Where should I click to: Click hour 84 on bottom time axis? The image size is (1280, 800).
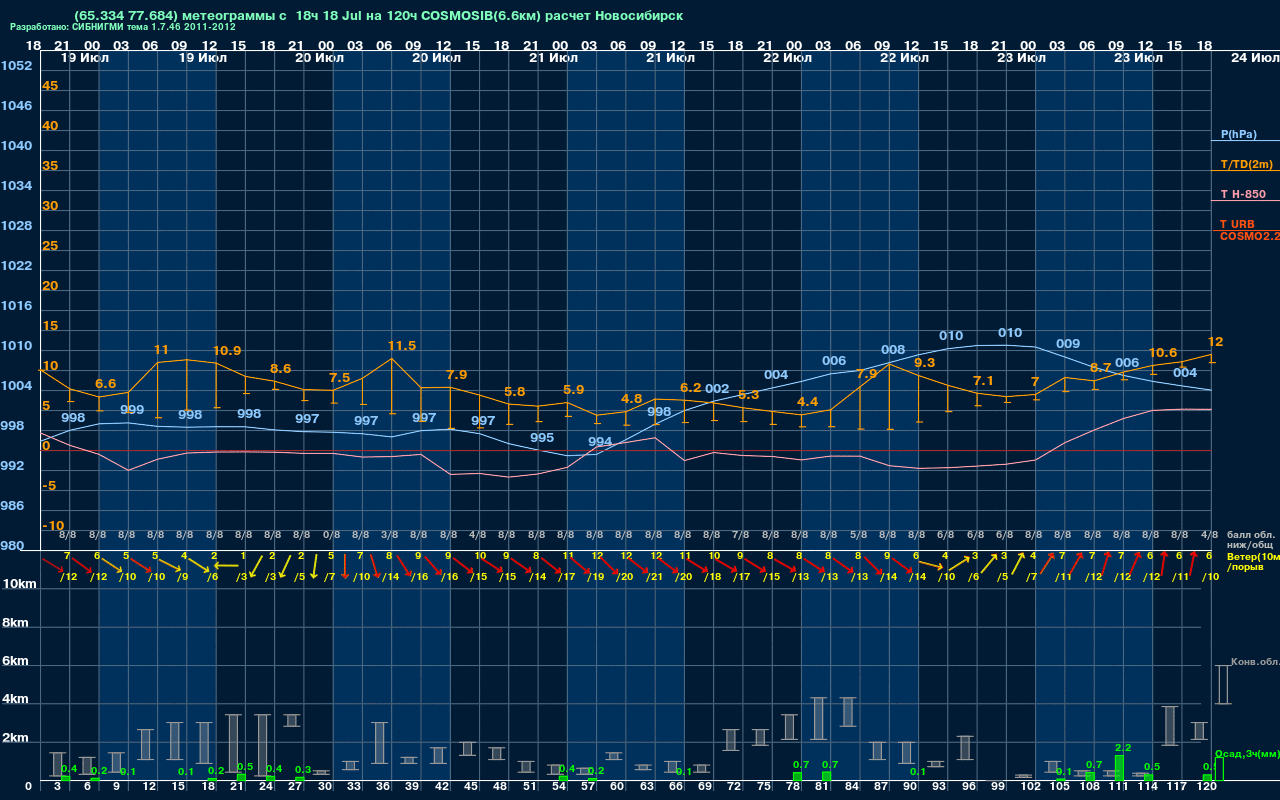pyautogui.click(x=850, y=787)
